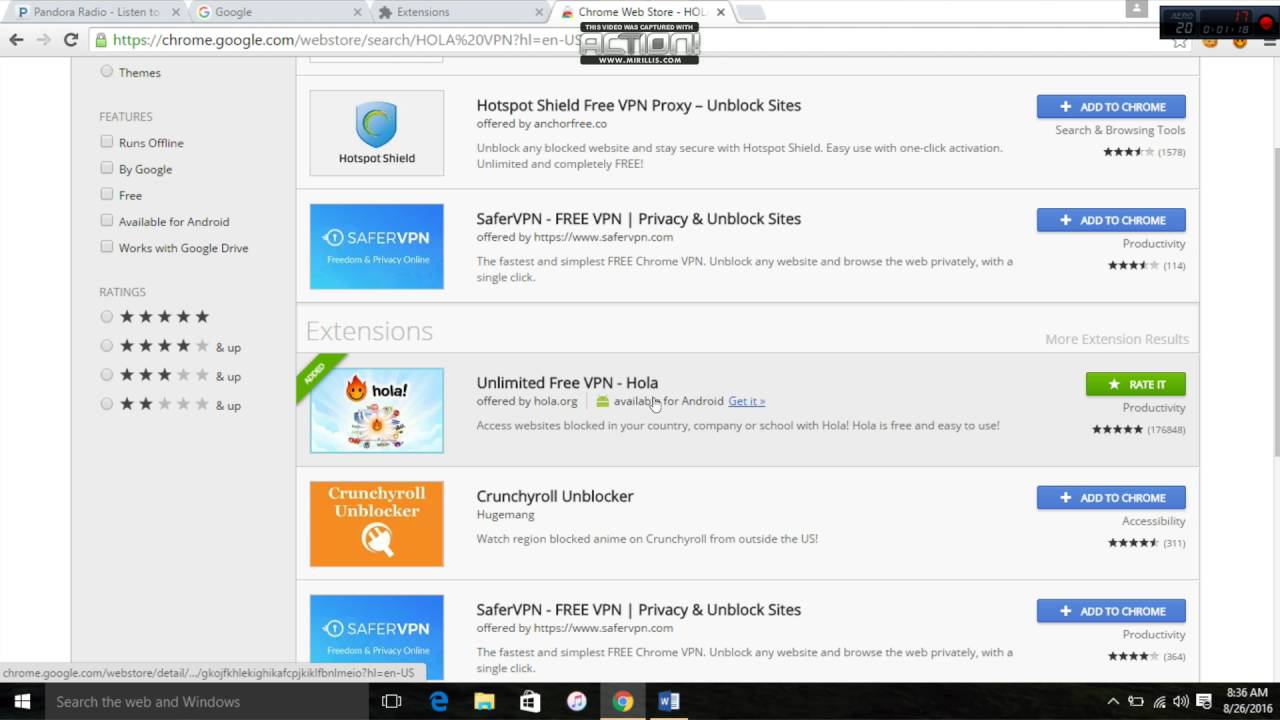Open the volume control in system tray
This screenshot has width=1280, height=720.
click(1181, 701)
